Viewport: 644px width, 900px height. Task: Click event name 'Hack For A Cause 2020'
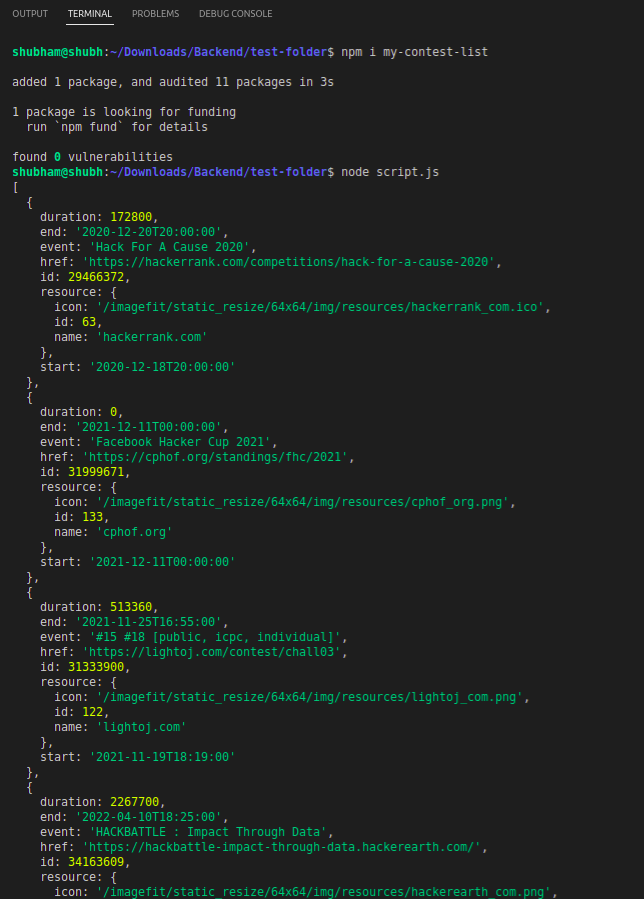[x=170, y=247]
